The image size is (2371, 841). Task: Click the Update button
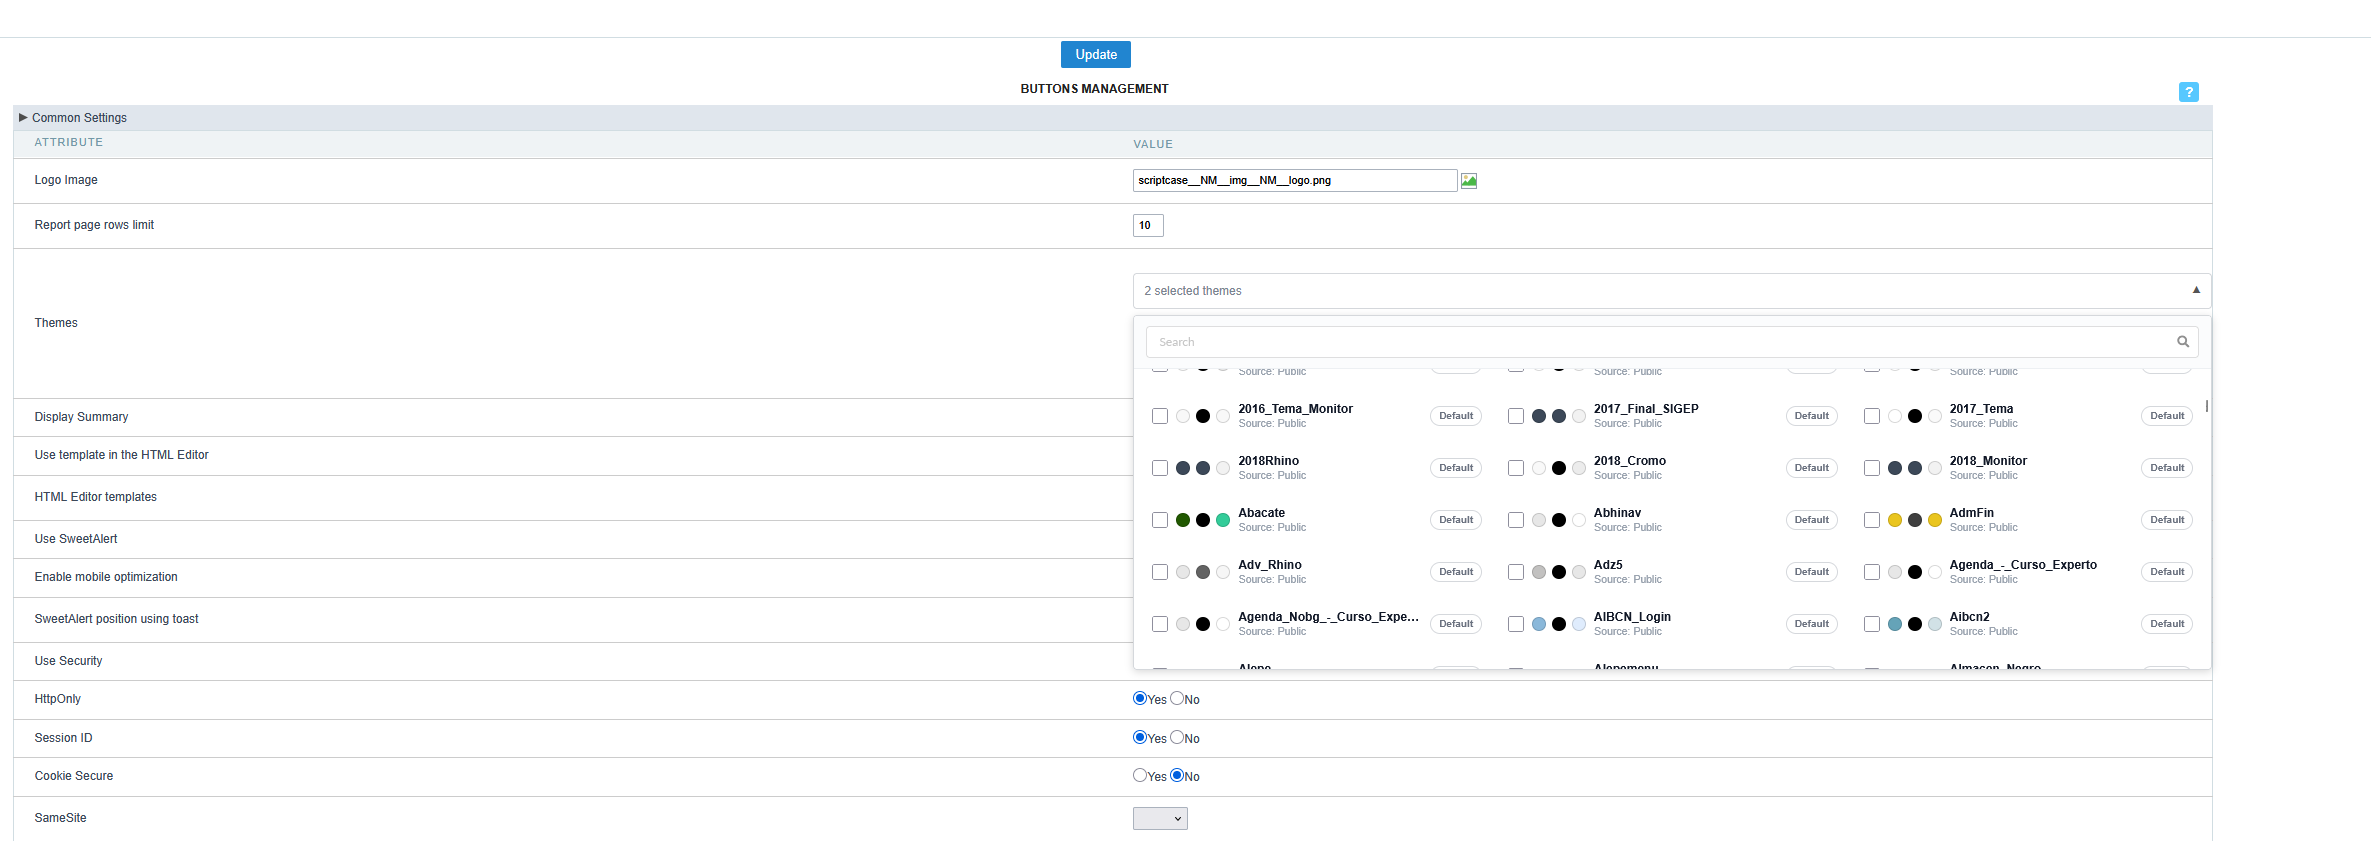click(x=1096, y=55)
